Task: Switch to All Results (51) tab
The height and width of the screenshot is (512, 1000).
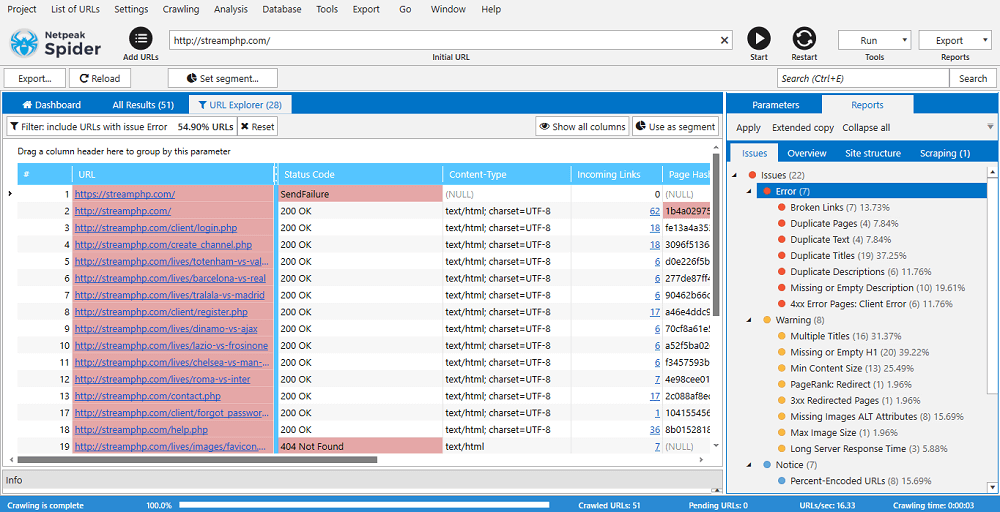Action: (143, 105)
